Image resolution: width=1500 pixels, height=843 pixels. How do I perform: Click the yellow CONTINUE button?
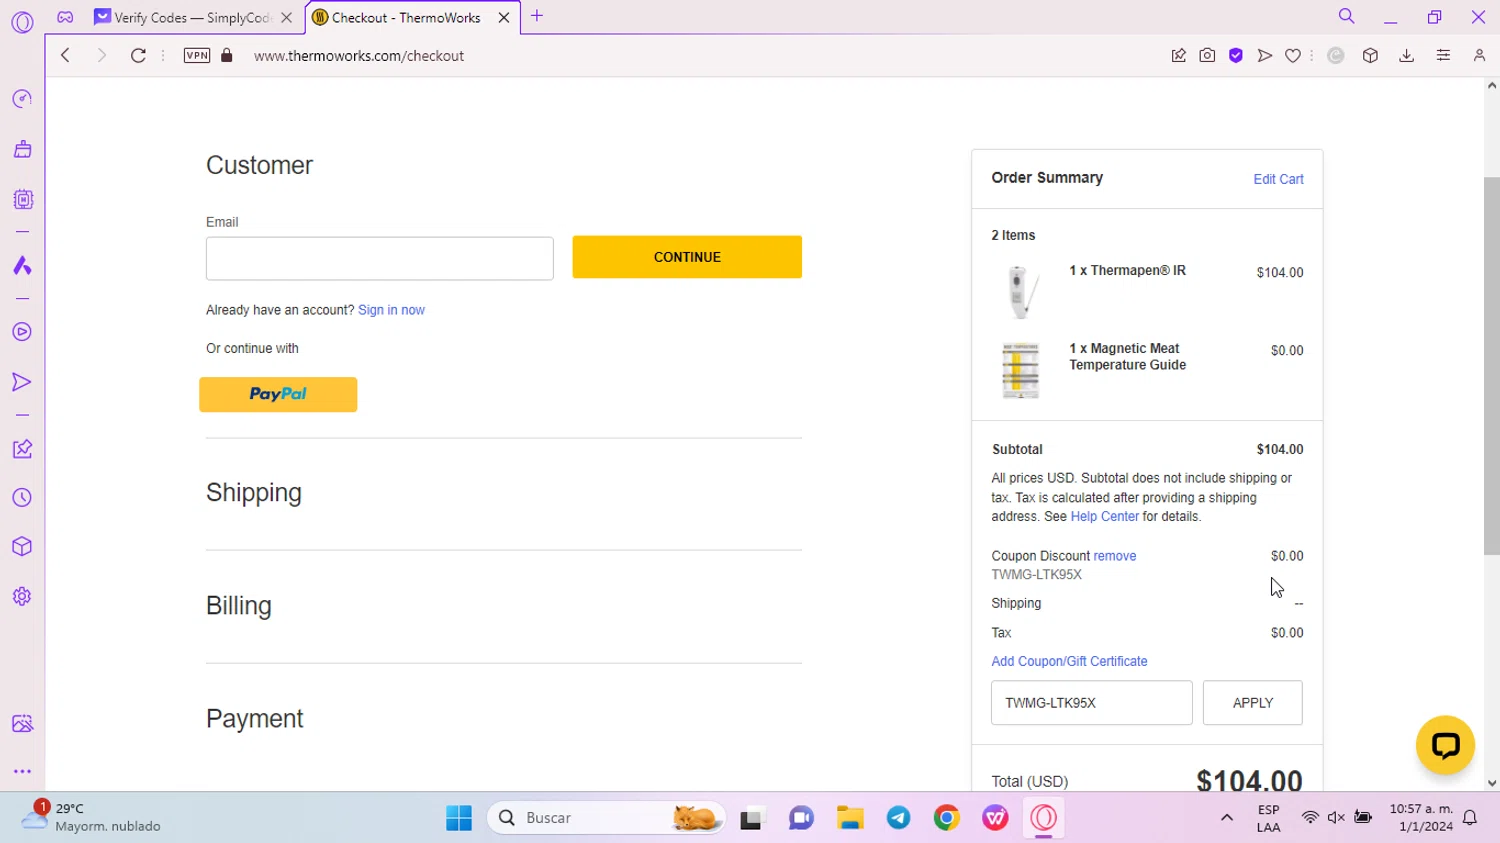[687, 257]
